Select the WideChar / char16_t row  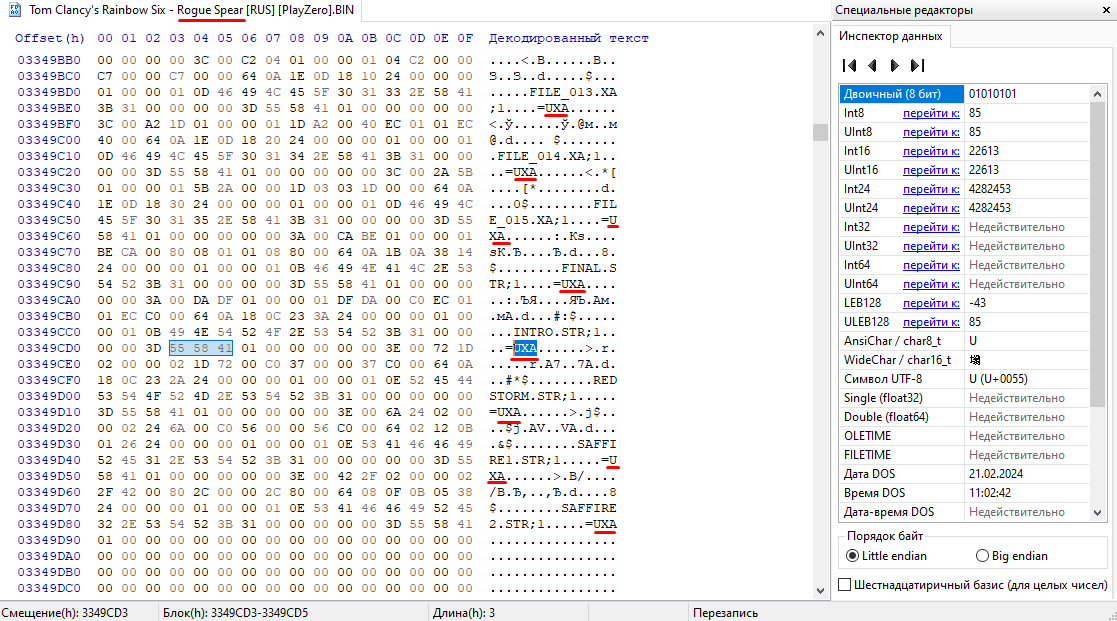tap(965, 360)
